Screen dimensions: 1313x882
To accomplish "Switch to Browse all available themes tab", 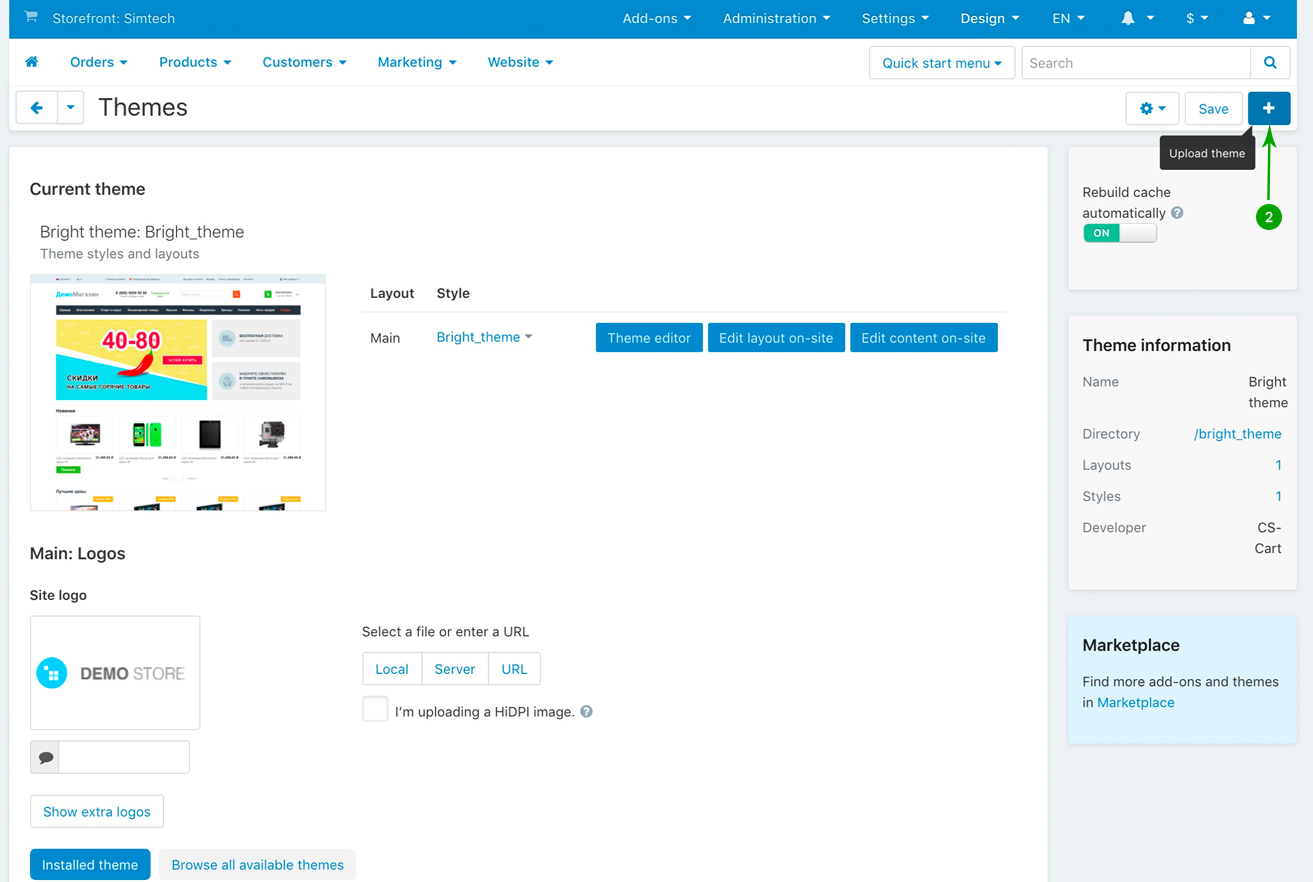I will (257, 865).
